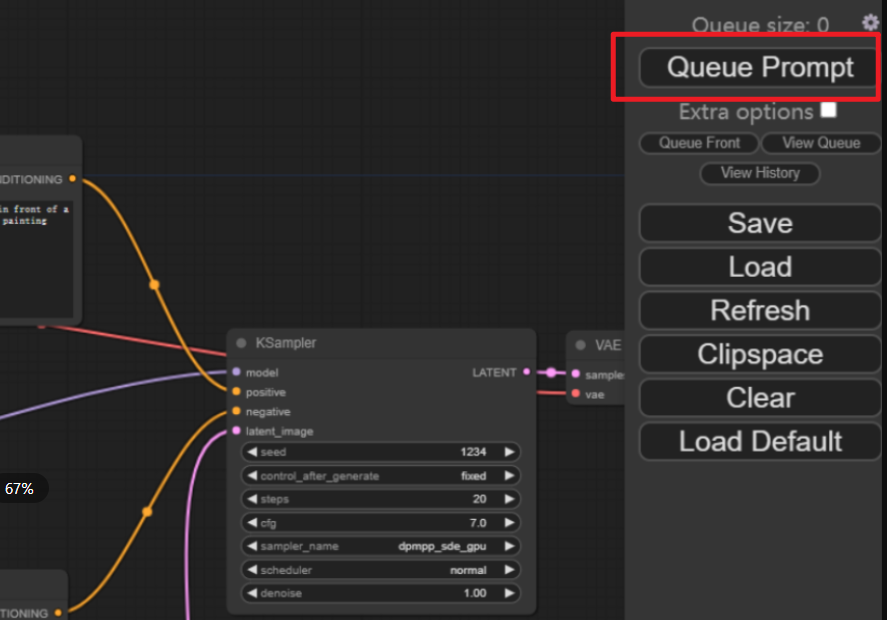Click the VAE node collapse dot
Image resolution: width=887 pixels, height=620 pixels.
point(581,345)
